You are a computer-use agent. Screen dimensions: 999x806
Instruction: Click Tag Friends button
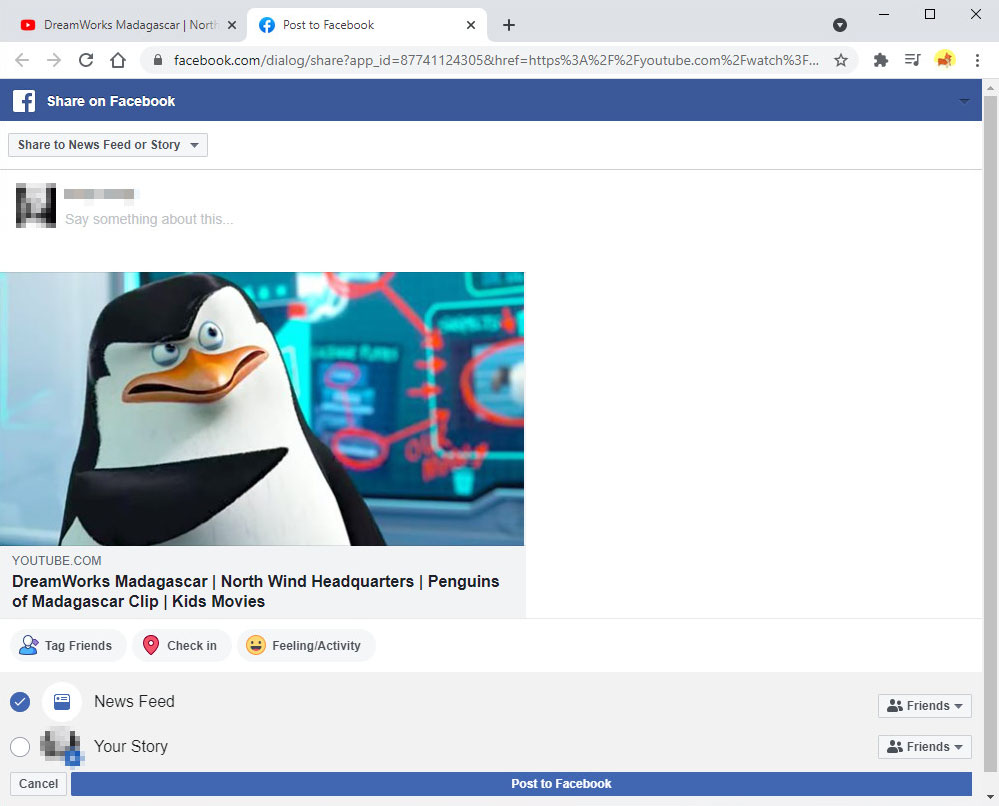tap(68, 645)
